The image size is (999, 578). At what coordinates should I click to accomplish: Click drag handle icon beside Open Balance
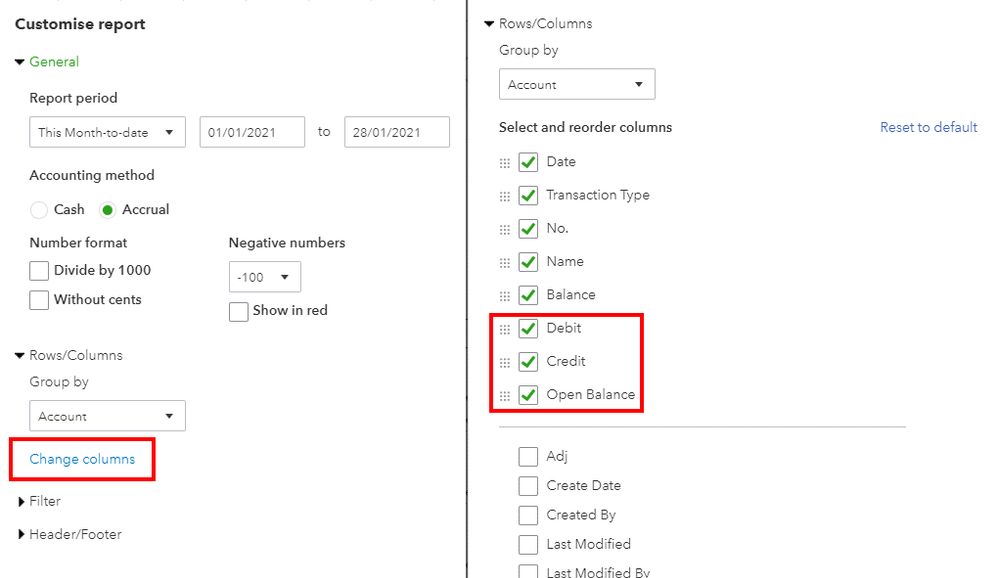pyautogui.click(x=505, y=396)
